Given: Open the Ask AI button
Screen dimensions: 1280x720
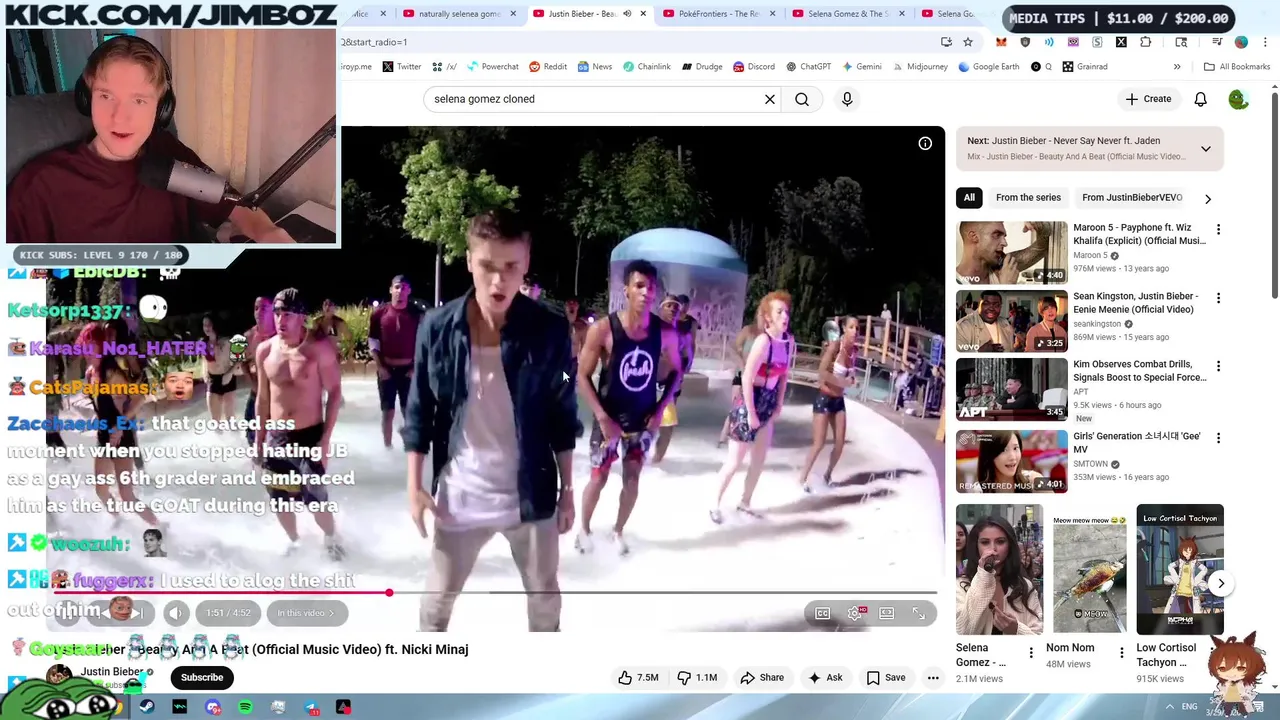Looking at the screenshot, I should [826, 678].
